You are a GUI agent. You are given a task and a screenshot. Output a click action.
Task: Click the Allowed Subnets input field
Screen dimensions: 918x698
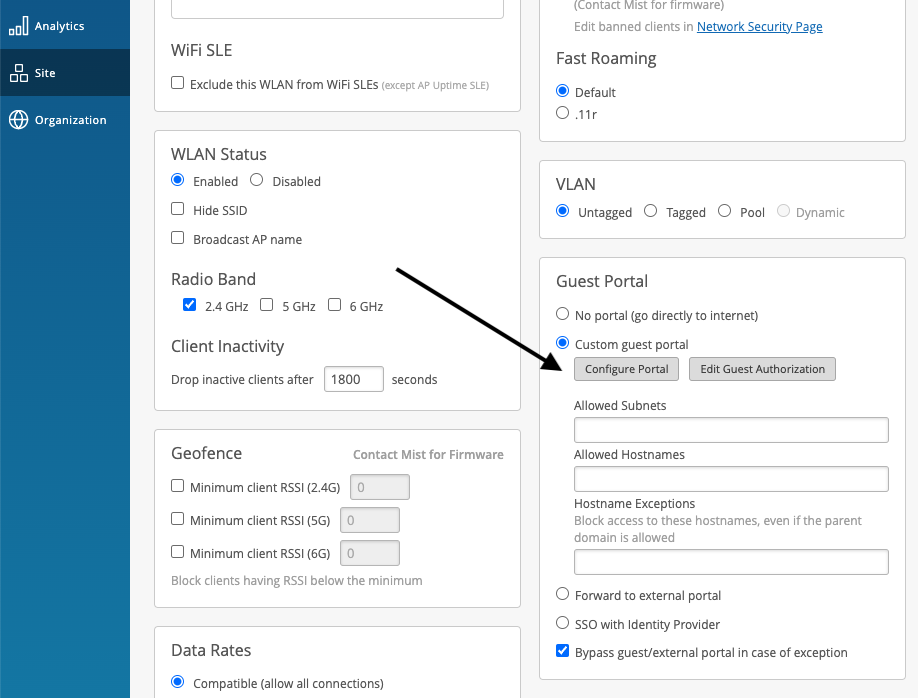[x=731, y=430]
